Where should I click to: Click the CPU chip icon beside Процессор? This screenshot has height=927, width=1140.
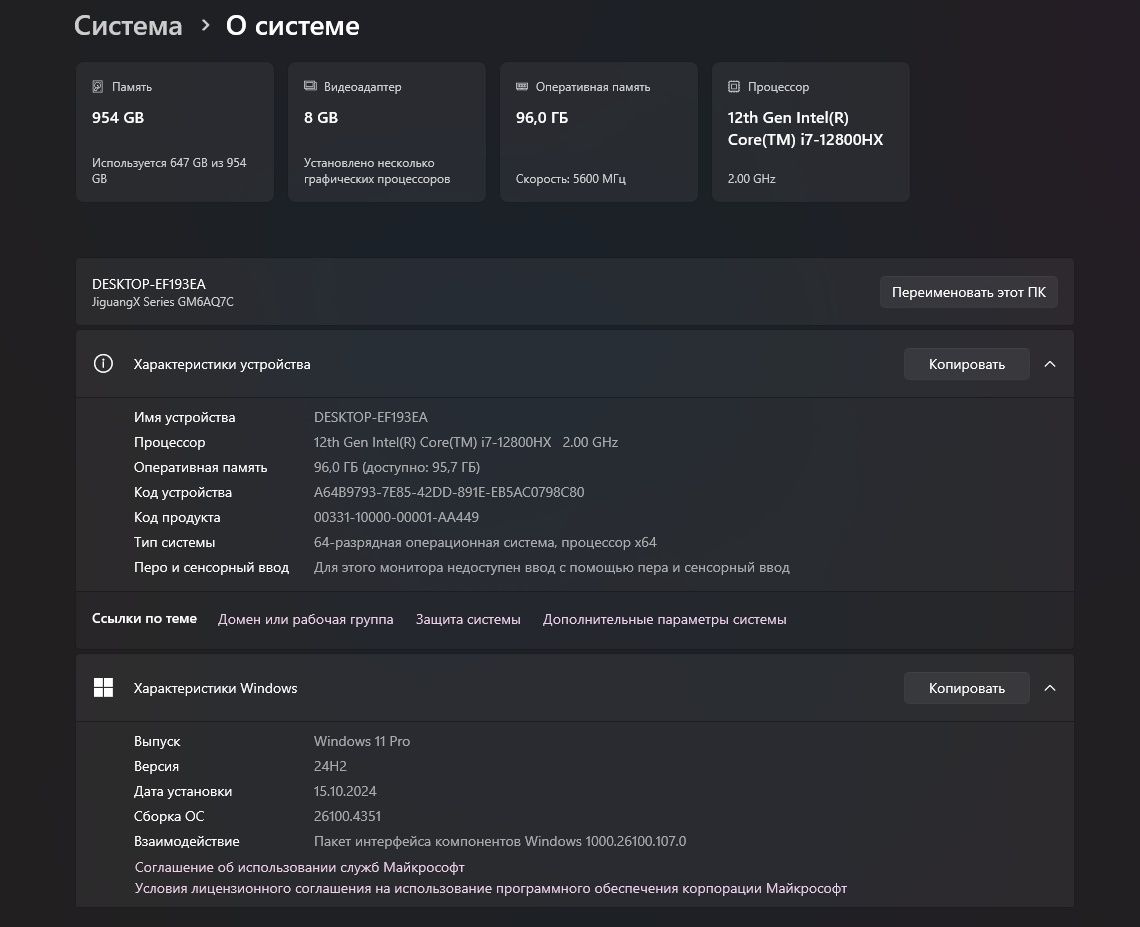tap(734, 87)
